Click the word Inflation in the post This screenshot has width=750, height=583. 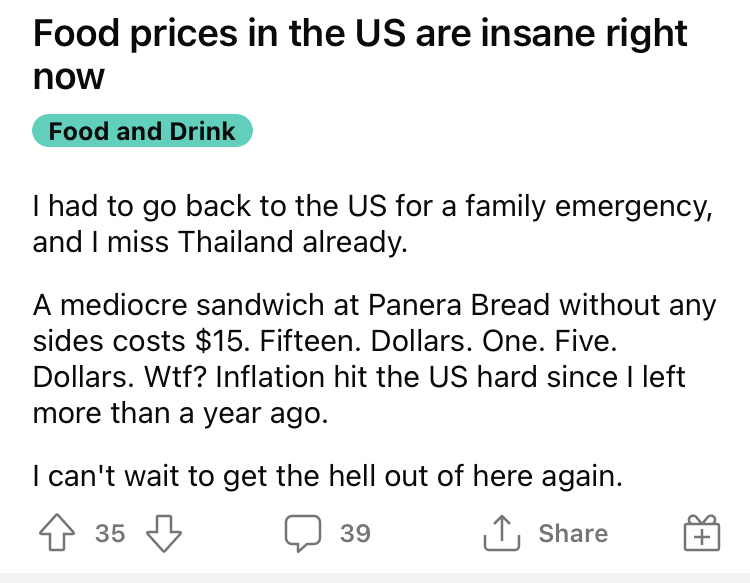270,377
